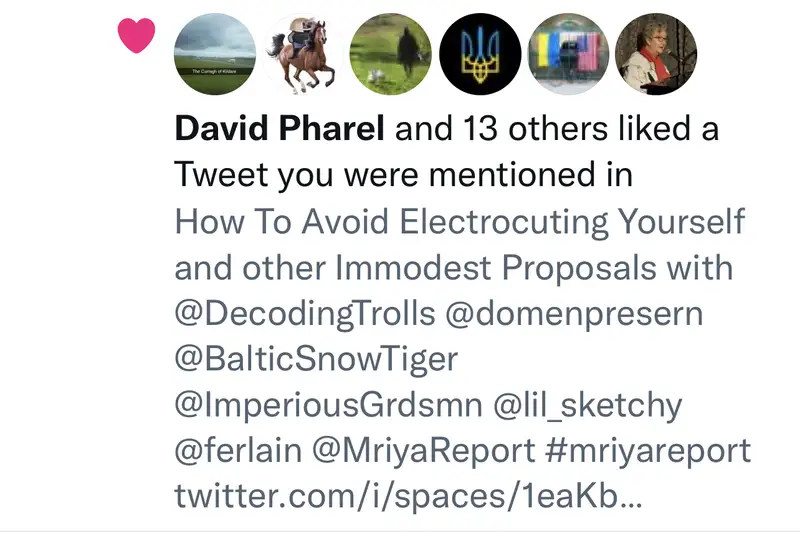Click the blue and yellow flag avatar

(x=568, y=55)
